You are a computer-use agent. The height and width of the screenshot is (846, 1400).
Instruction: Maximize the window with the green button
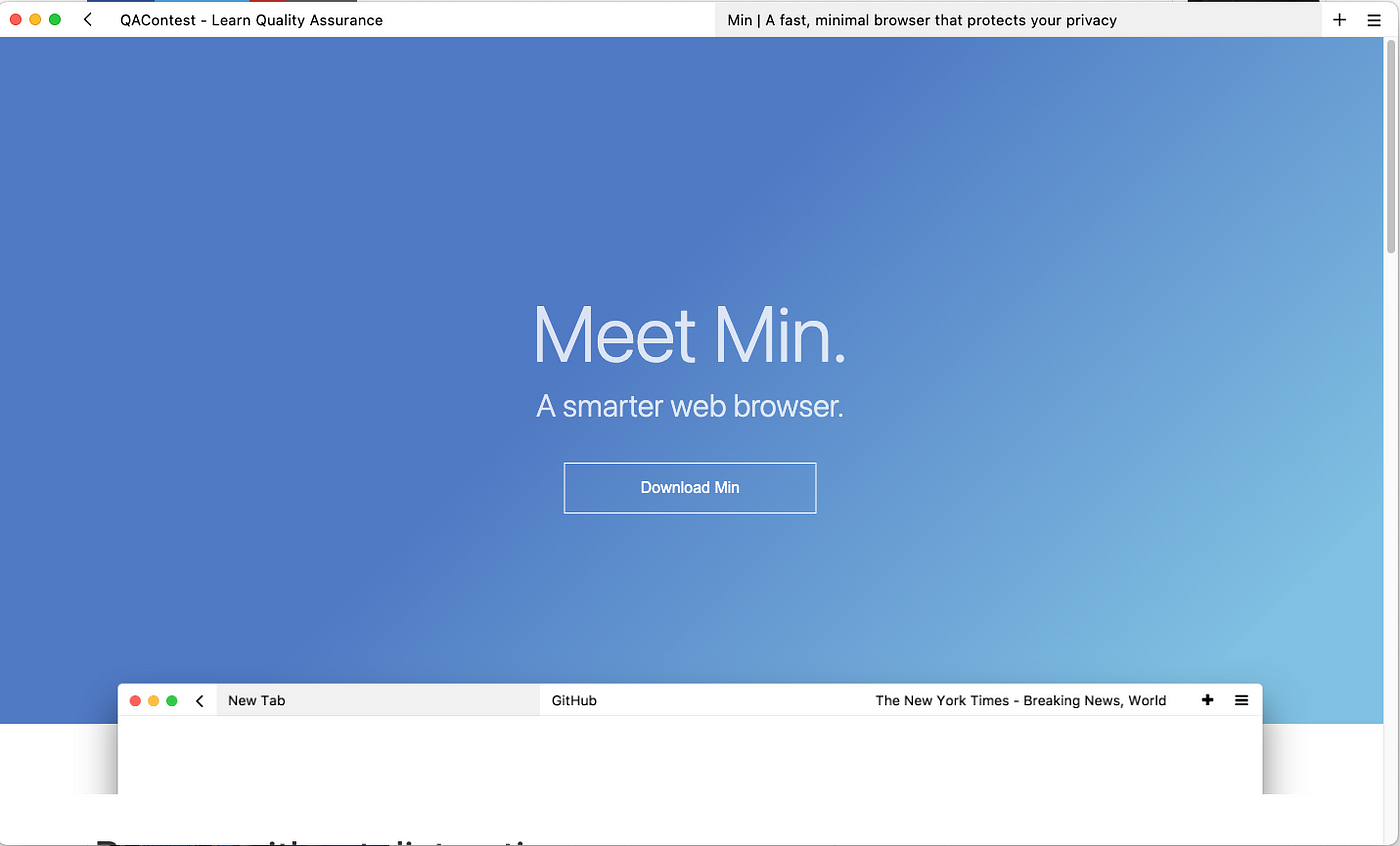point(55,20)
